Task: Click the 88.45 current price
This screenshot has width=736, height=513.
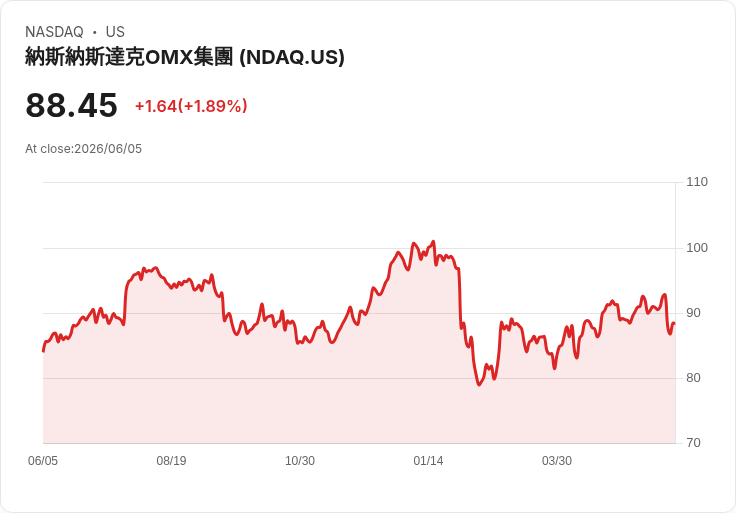Action: click(71, 105)
